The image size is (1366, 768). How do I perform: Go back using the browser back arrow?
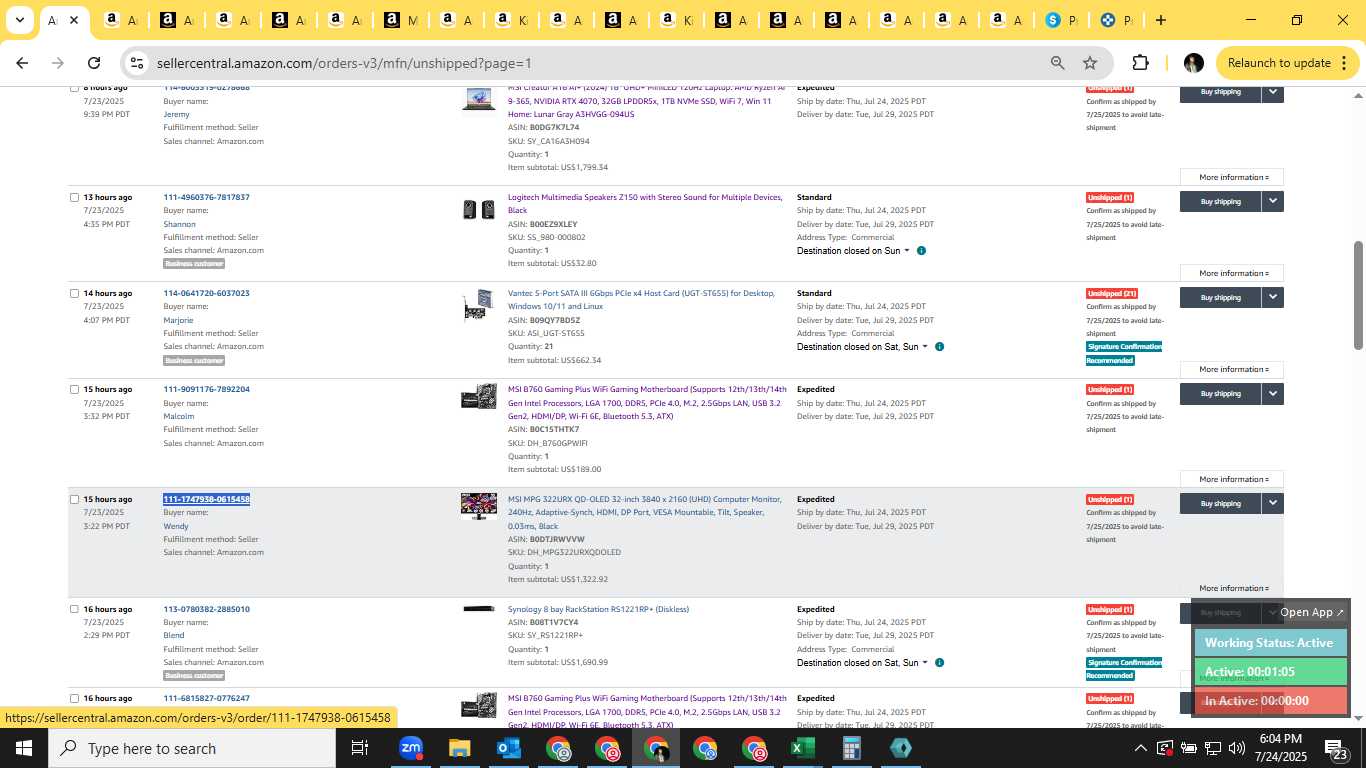coord(22,63)
